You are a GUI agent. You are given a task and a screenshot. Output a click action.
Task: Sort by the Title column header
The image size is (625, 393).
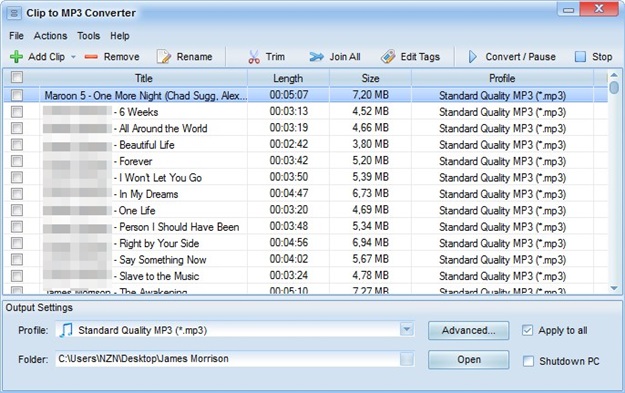143,78
